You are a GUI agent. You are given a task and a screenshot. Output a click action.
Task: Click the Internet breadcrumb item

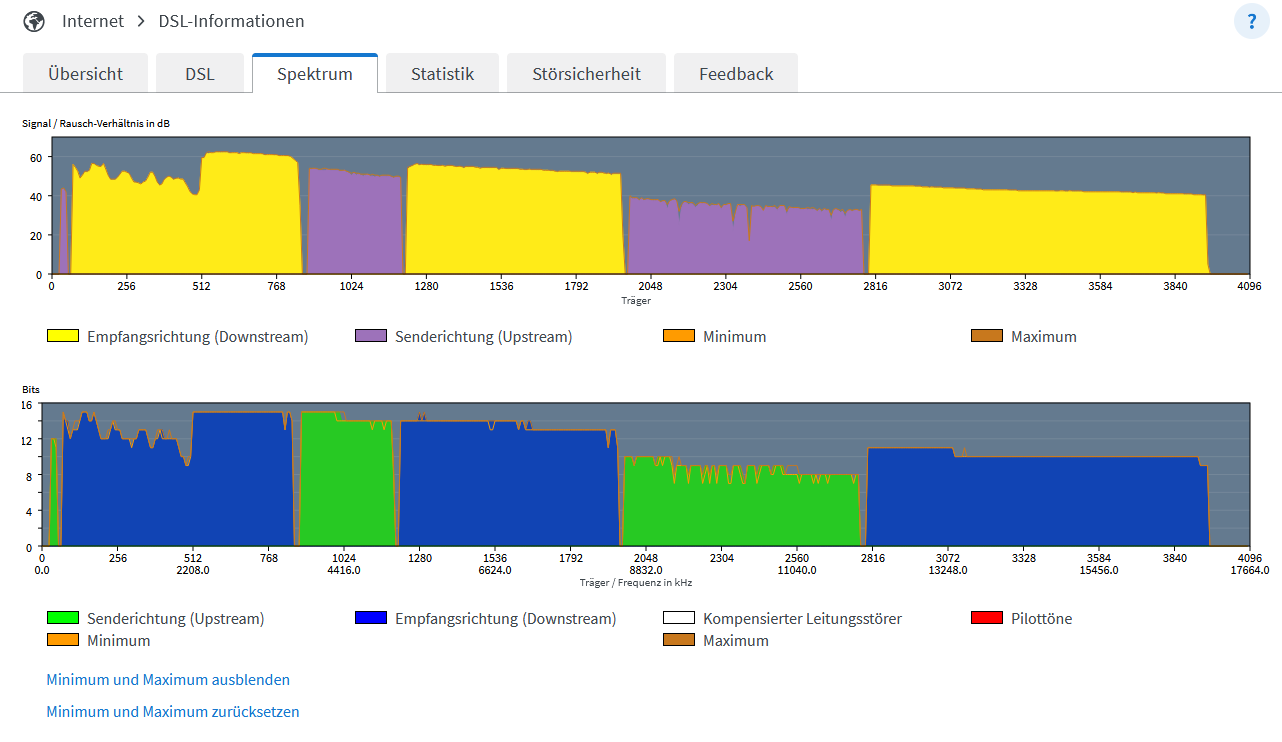tap(93, 21)
